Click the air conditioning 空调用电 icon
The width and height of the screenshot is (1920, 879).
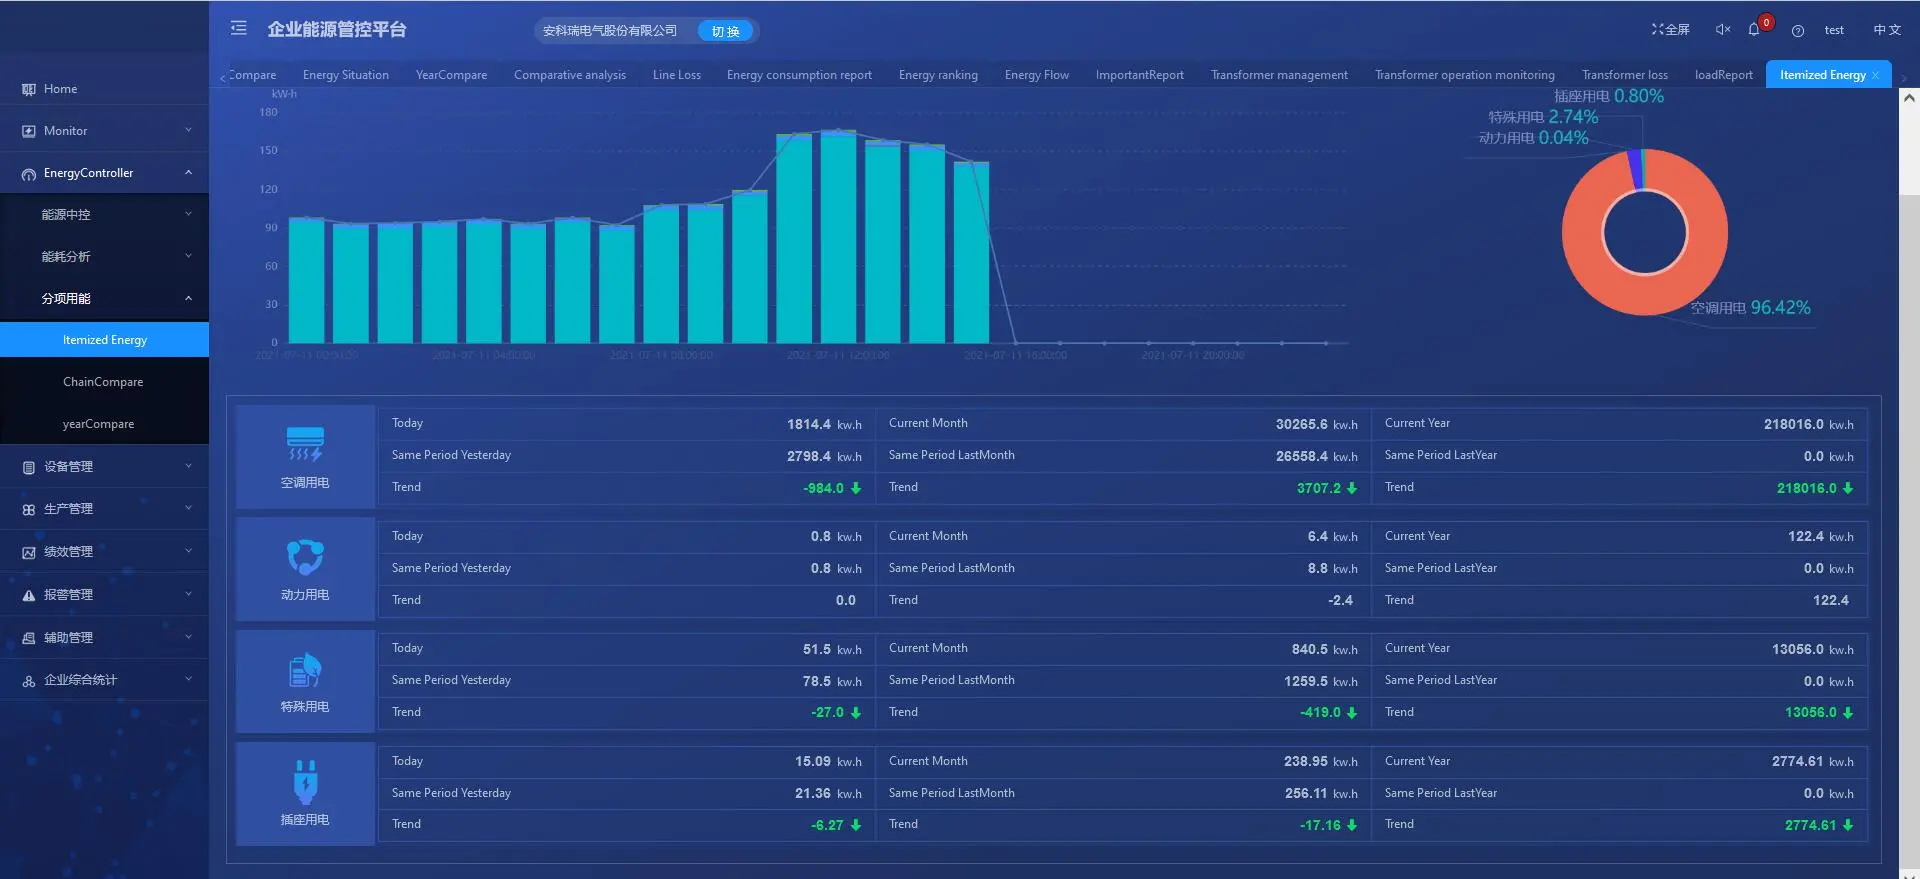tap(305, 444)
